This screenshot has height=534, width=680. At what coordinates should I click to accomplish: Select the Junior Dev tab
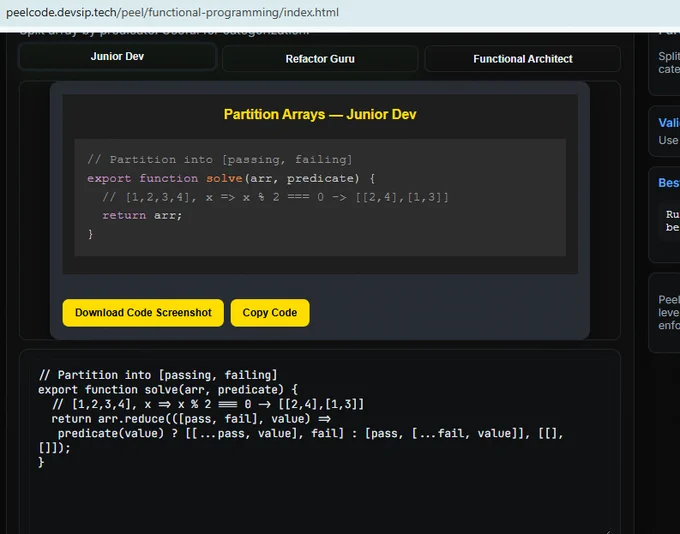117,56
